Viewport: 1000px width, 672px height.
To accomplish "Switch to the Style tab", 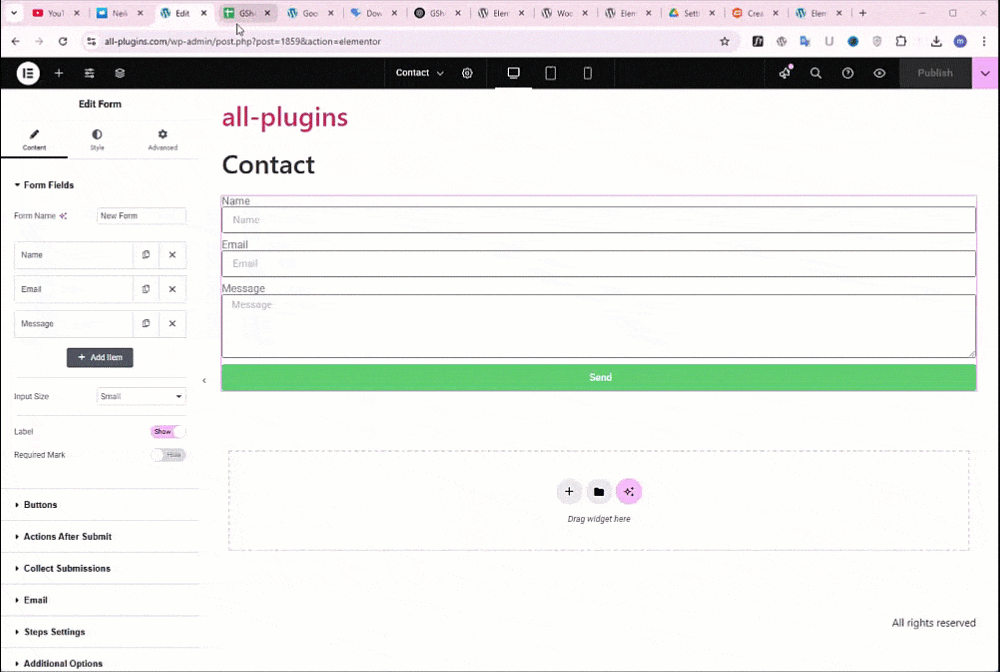I will pyautogui.click(x=97, y=139).
